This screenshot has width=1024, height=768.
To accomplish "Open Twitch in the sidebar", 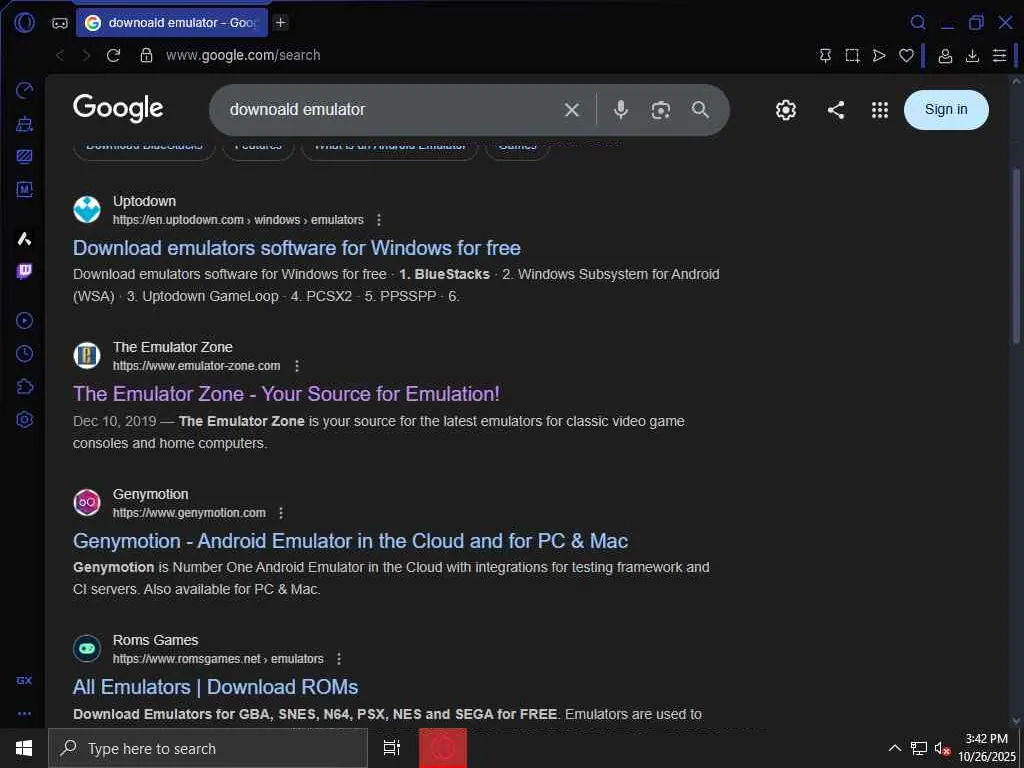I will [24, 271].
